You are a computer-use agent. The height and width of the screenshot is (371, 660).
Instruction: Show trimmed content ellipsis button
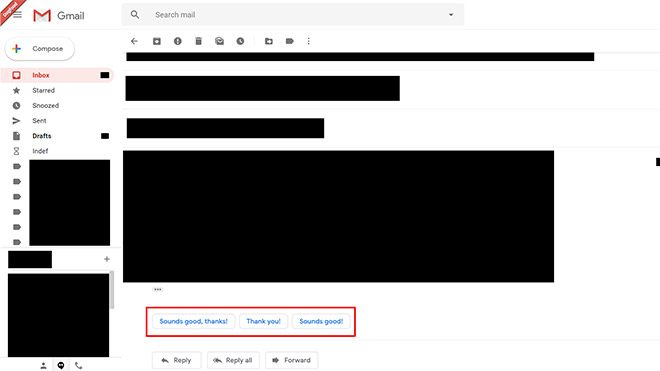click(157, 289)
